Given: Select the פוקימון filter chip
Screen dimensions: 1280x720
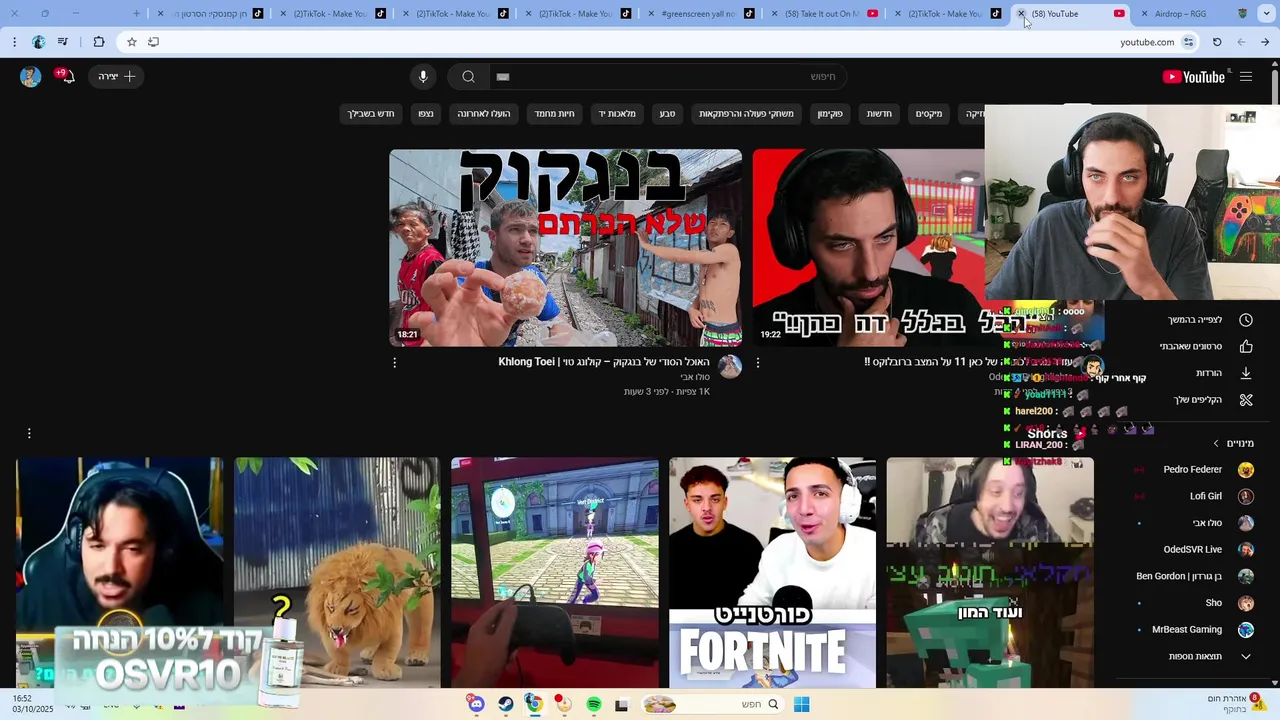Looking at the screenshot, I should 830,114.
